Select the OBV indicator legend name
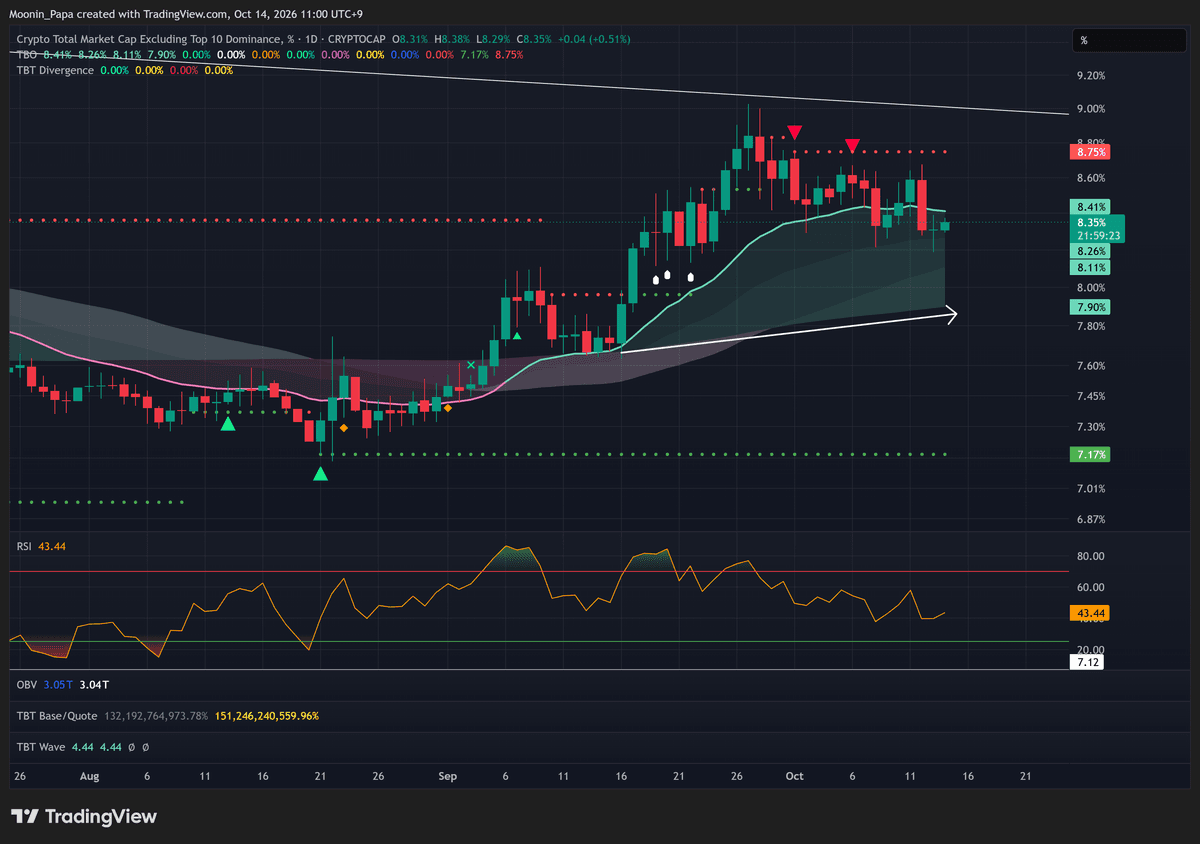 [x=28, y=685]
